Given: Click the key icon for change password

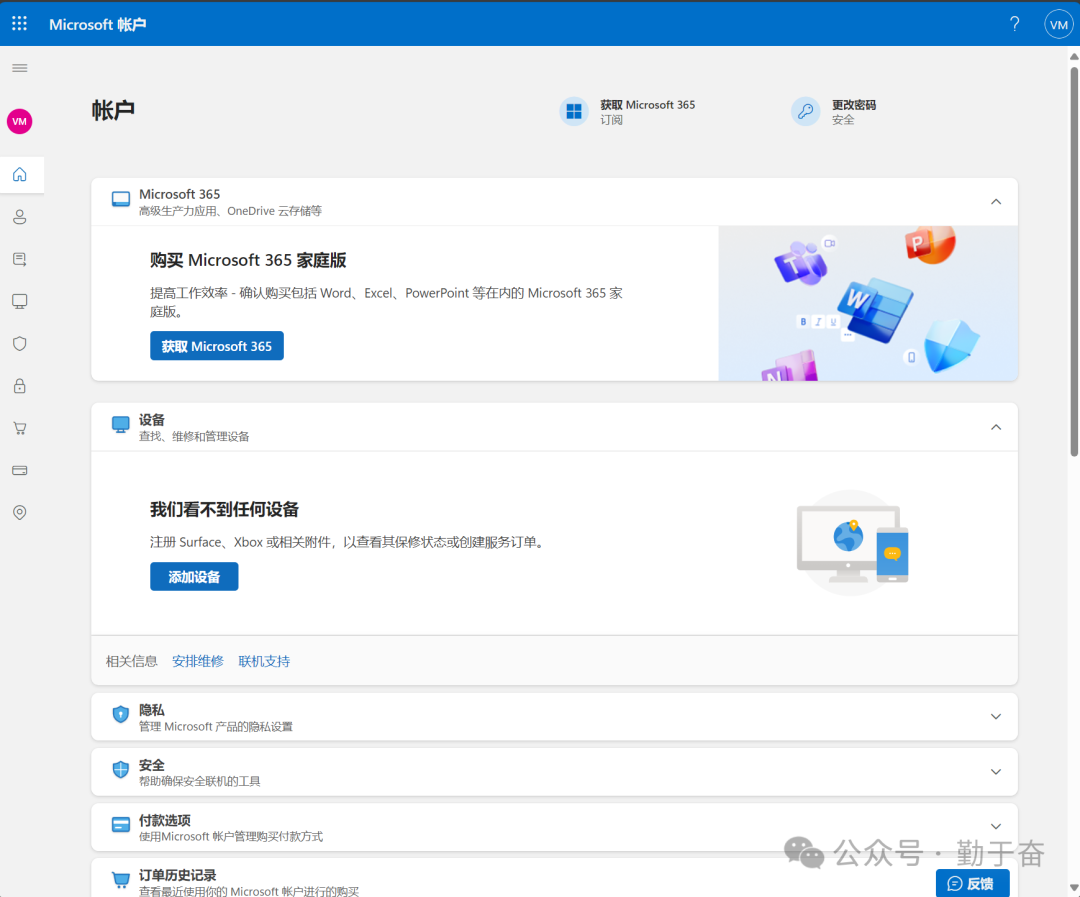Looking at the screenshot, I should [805, 111].
